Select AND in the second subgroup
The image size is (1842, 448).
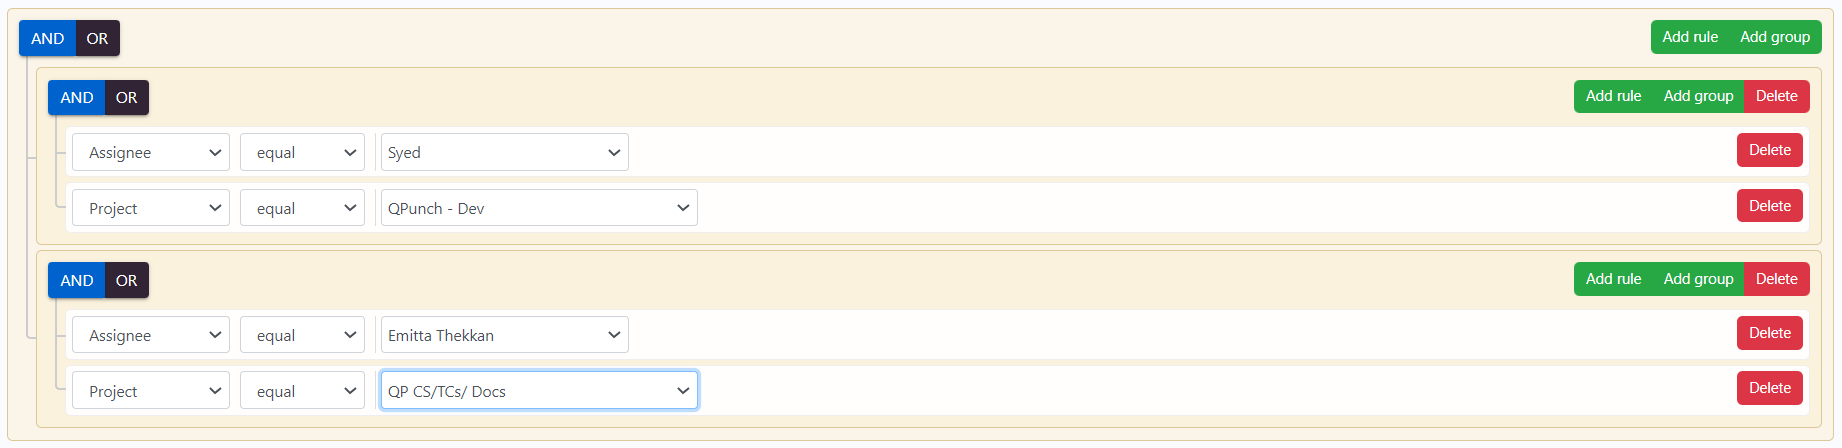point(76,281)
